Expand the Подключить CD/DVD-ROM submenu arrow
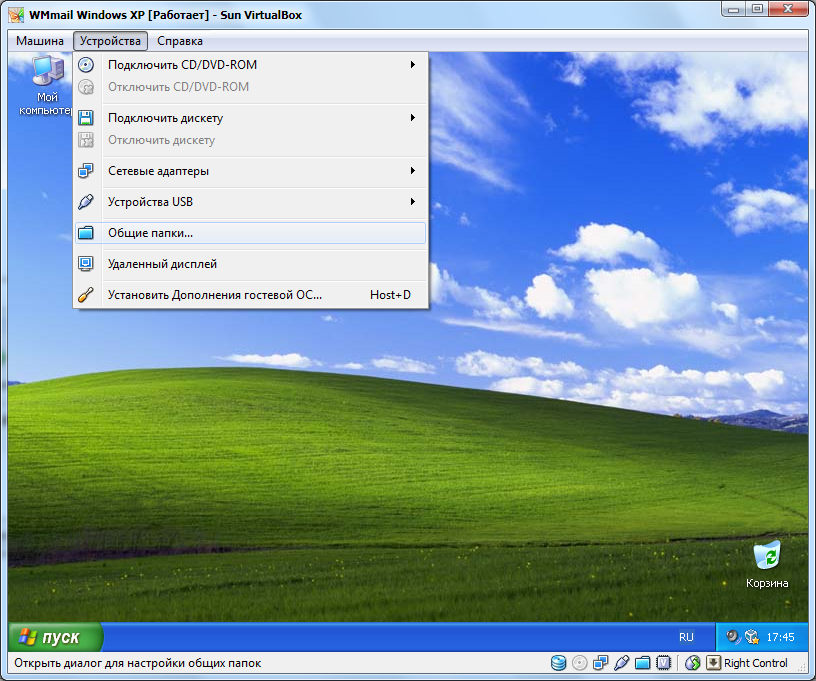Viewport: 816px width, 681px height. (413, 65)
